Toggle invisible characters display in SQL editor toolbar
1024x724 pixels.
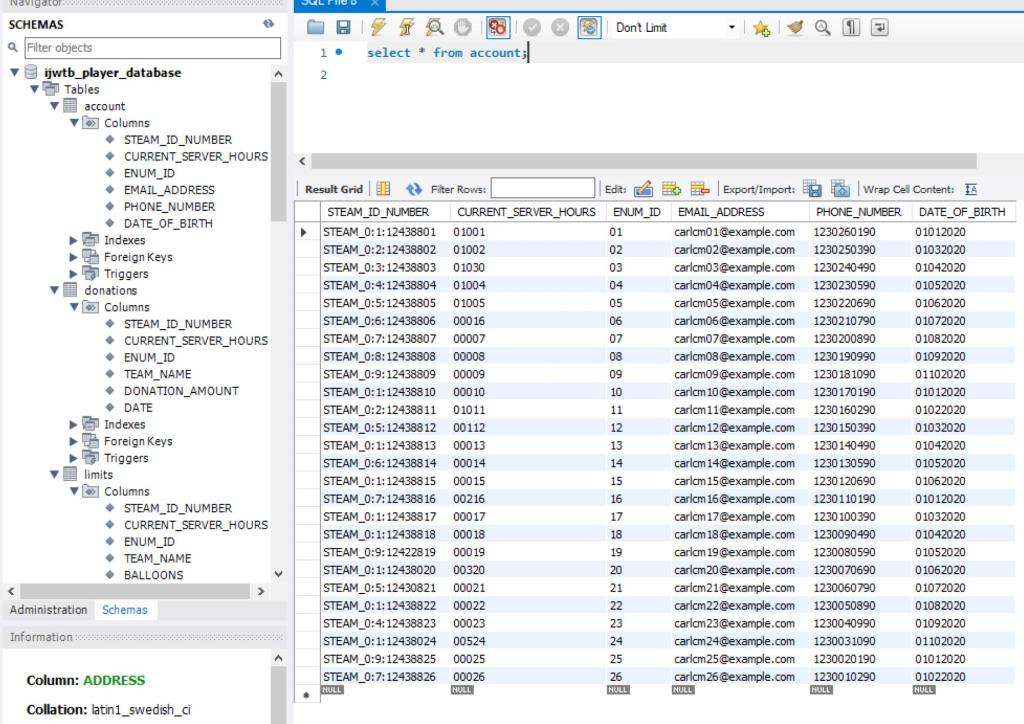coord(851,27)
